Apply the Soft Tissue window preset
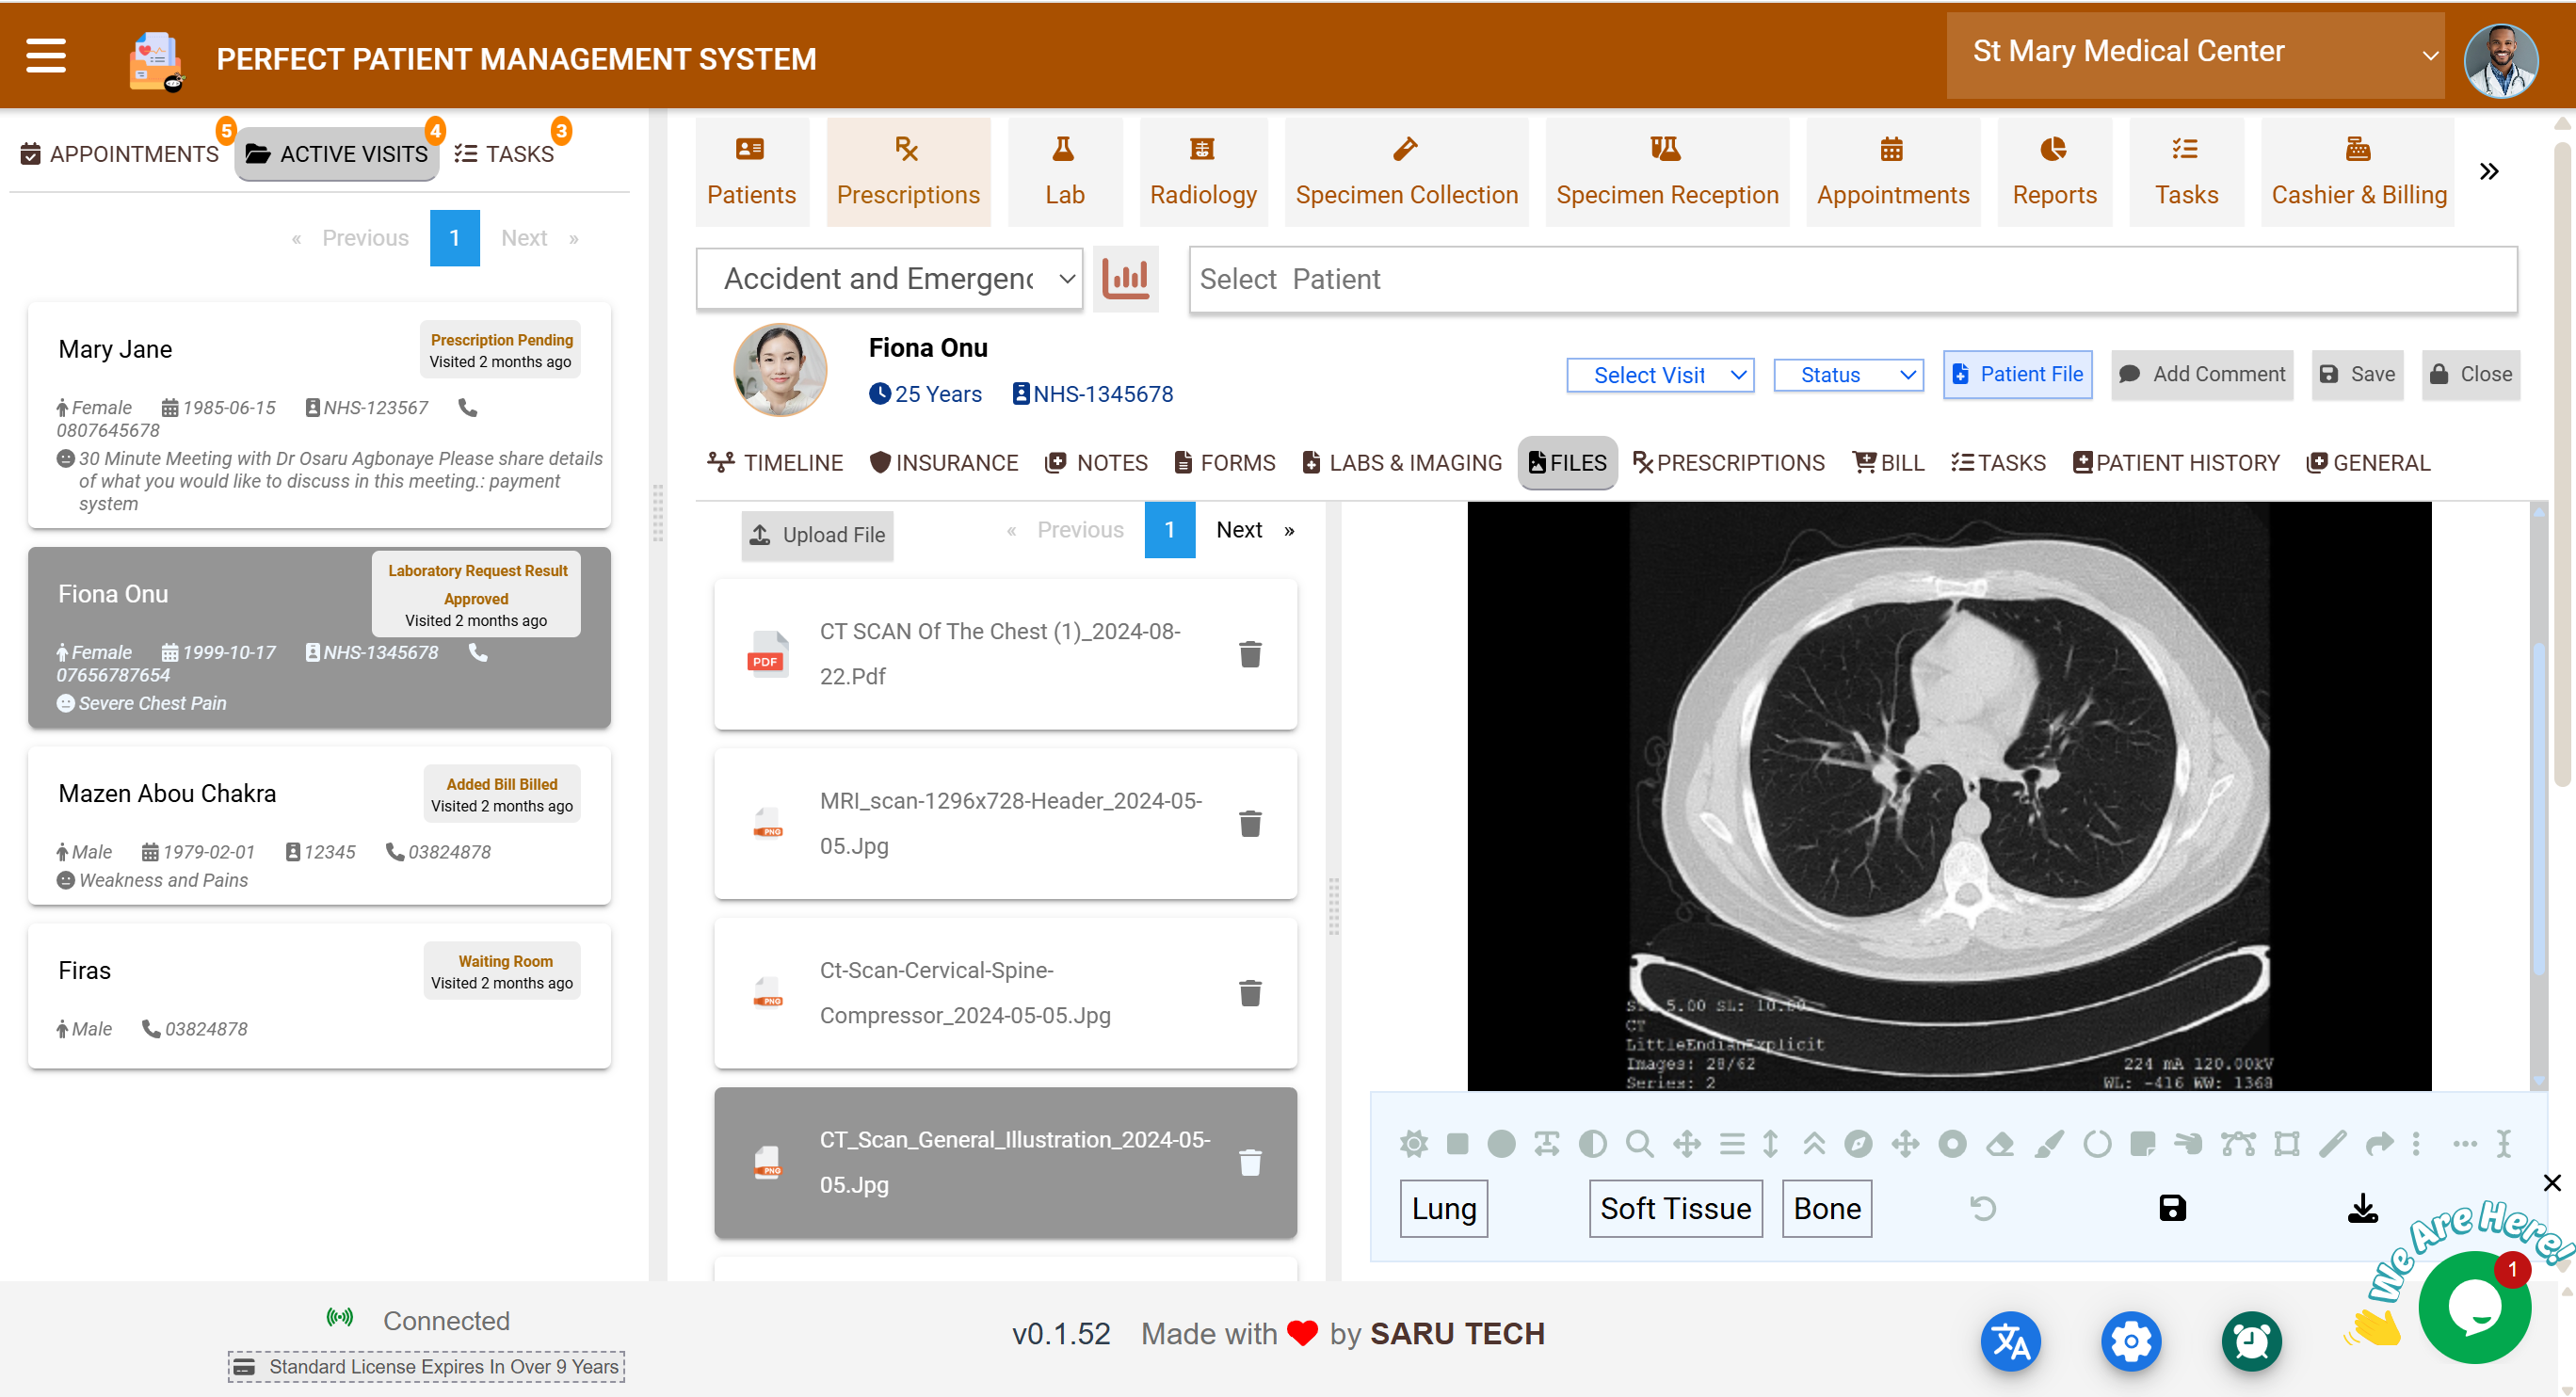The width and height of the screenshot is (2576, 1397). [x=1675, y=1208]
